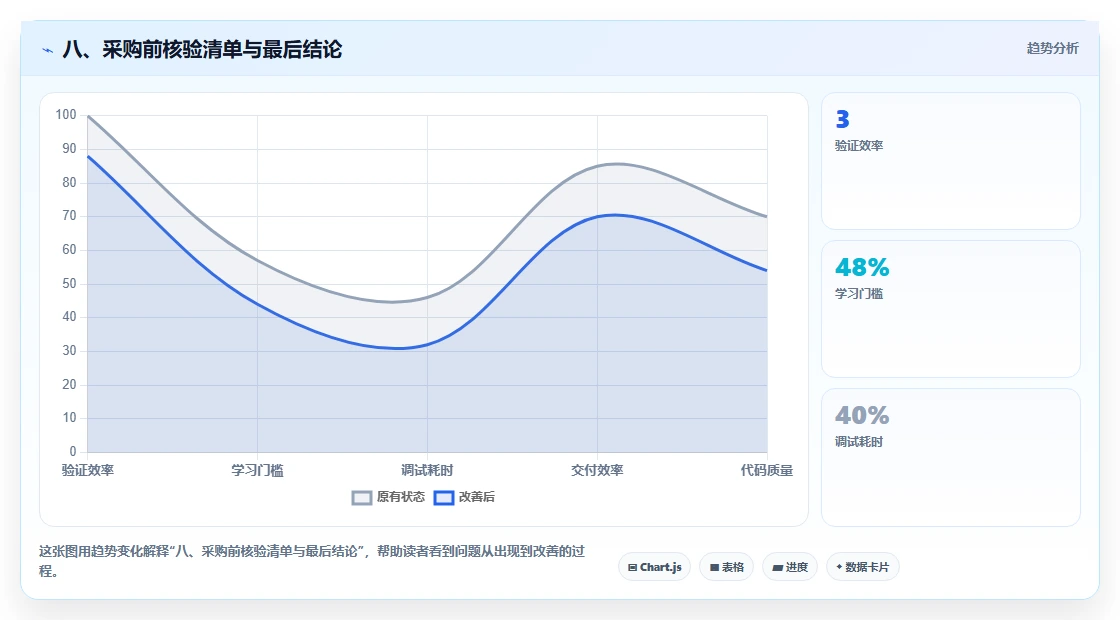Select the 验证效率 stat card showing 3

[951, 161]
